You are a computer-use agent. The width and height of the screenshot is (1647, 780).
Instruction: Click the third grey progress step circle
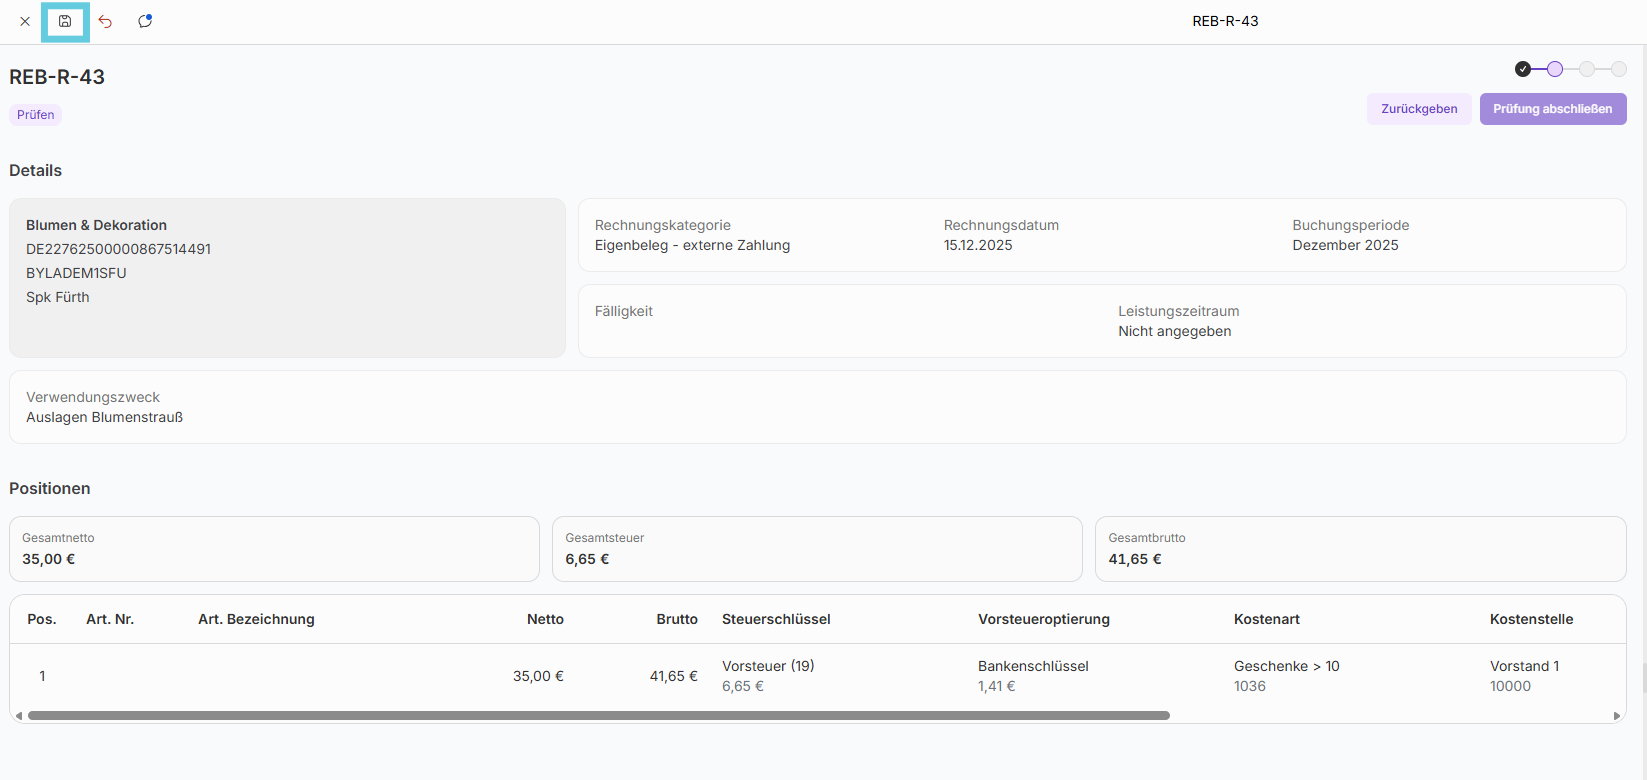(x=1587, y=69)
